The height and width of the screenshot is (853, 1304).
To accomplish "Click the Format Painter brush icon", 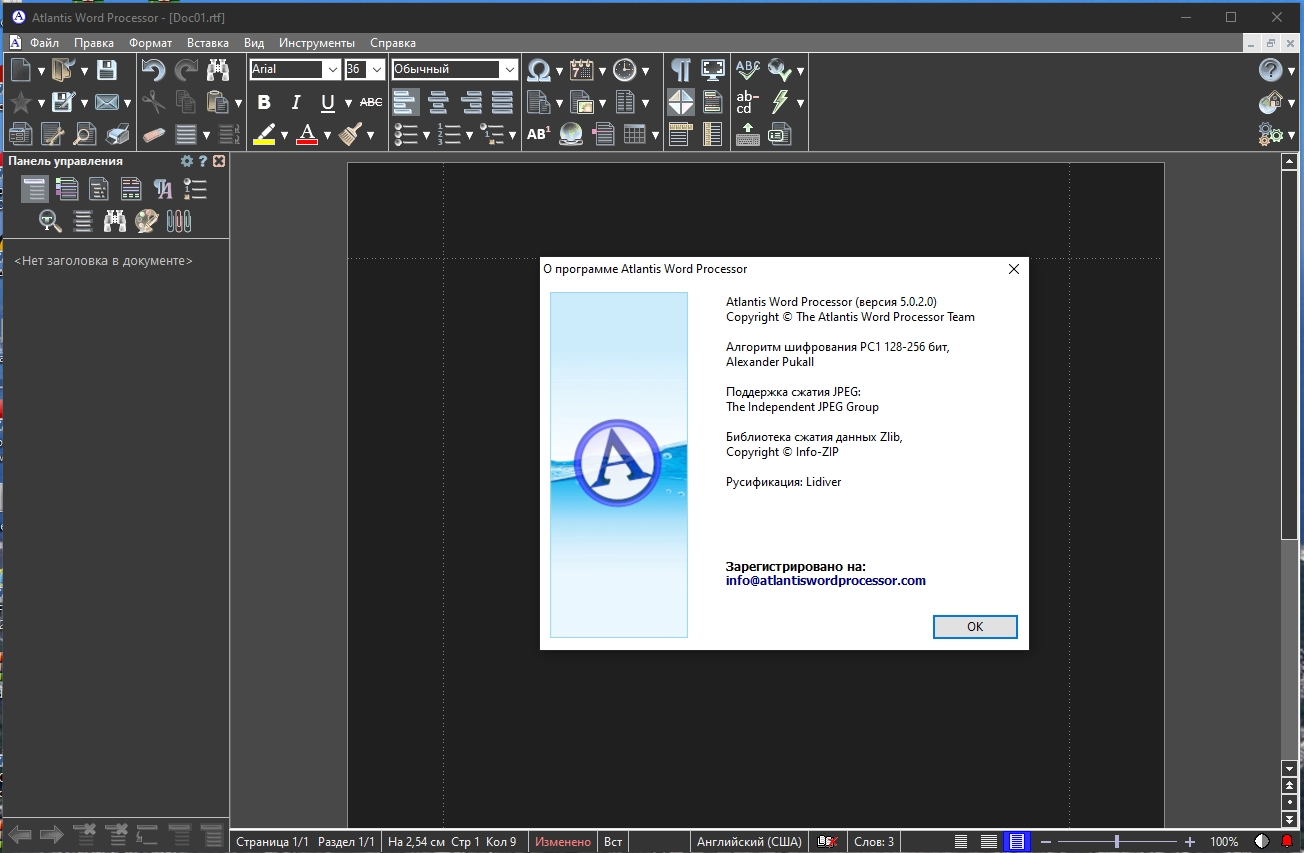I will [350, 134].
